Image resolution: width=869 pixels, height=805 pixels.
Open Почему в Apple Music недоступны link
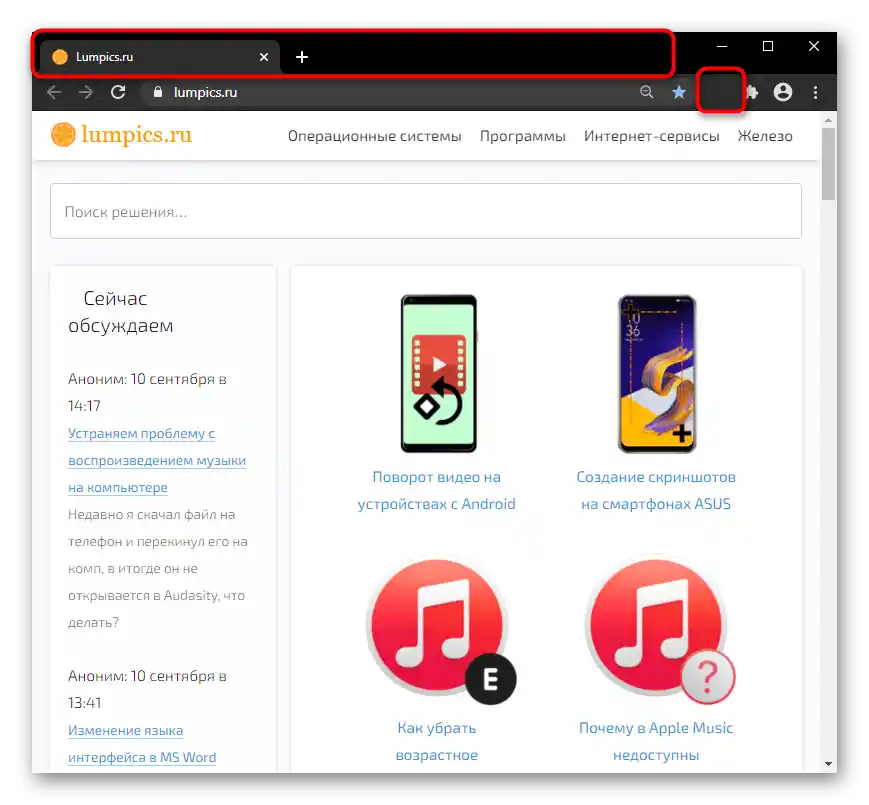tap(656, 741)
